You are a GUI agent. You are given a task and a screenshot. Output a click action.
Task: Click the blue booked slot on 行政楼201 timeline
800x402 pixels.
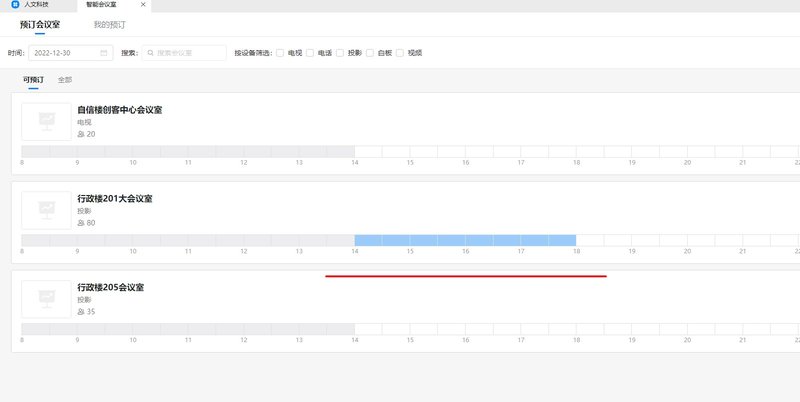tap(464, 240)
